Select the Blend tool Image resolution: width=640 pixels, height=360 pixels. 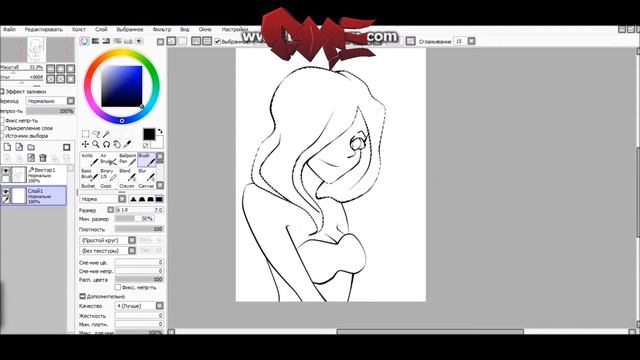click(127, 174)
